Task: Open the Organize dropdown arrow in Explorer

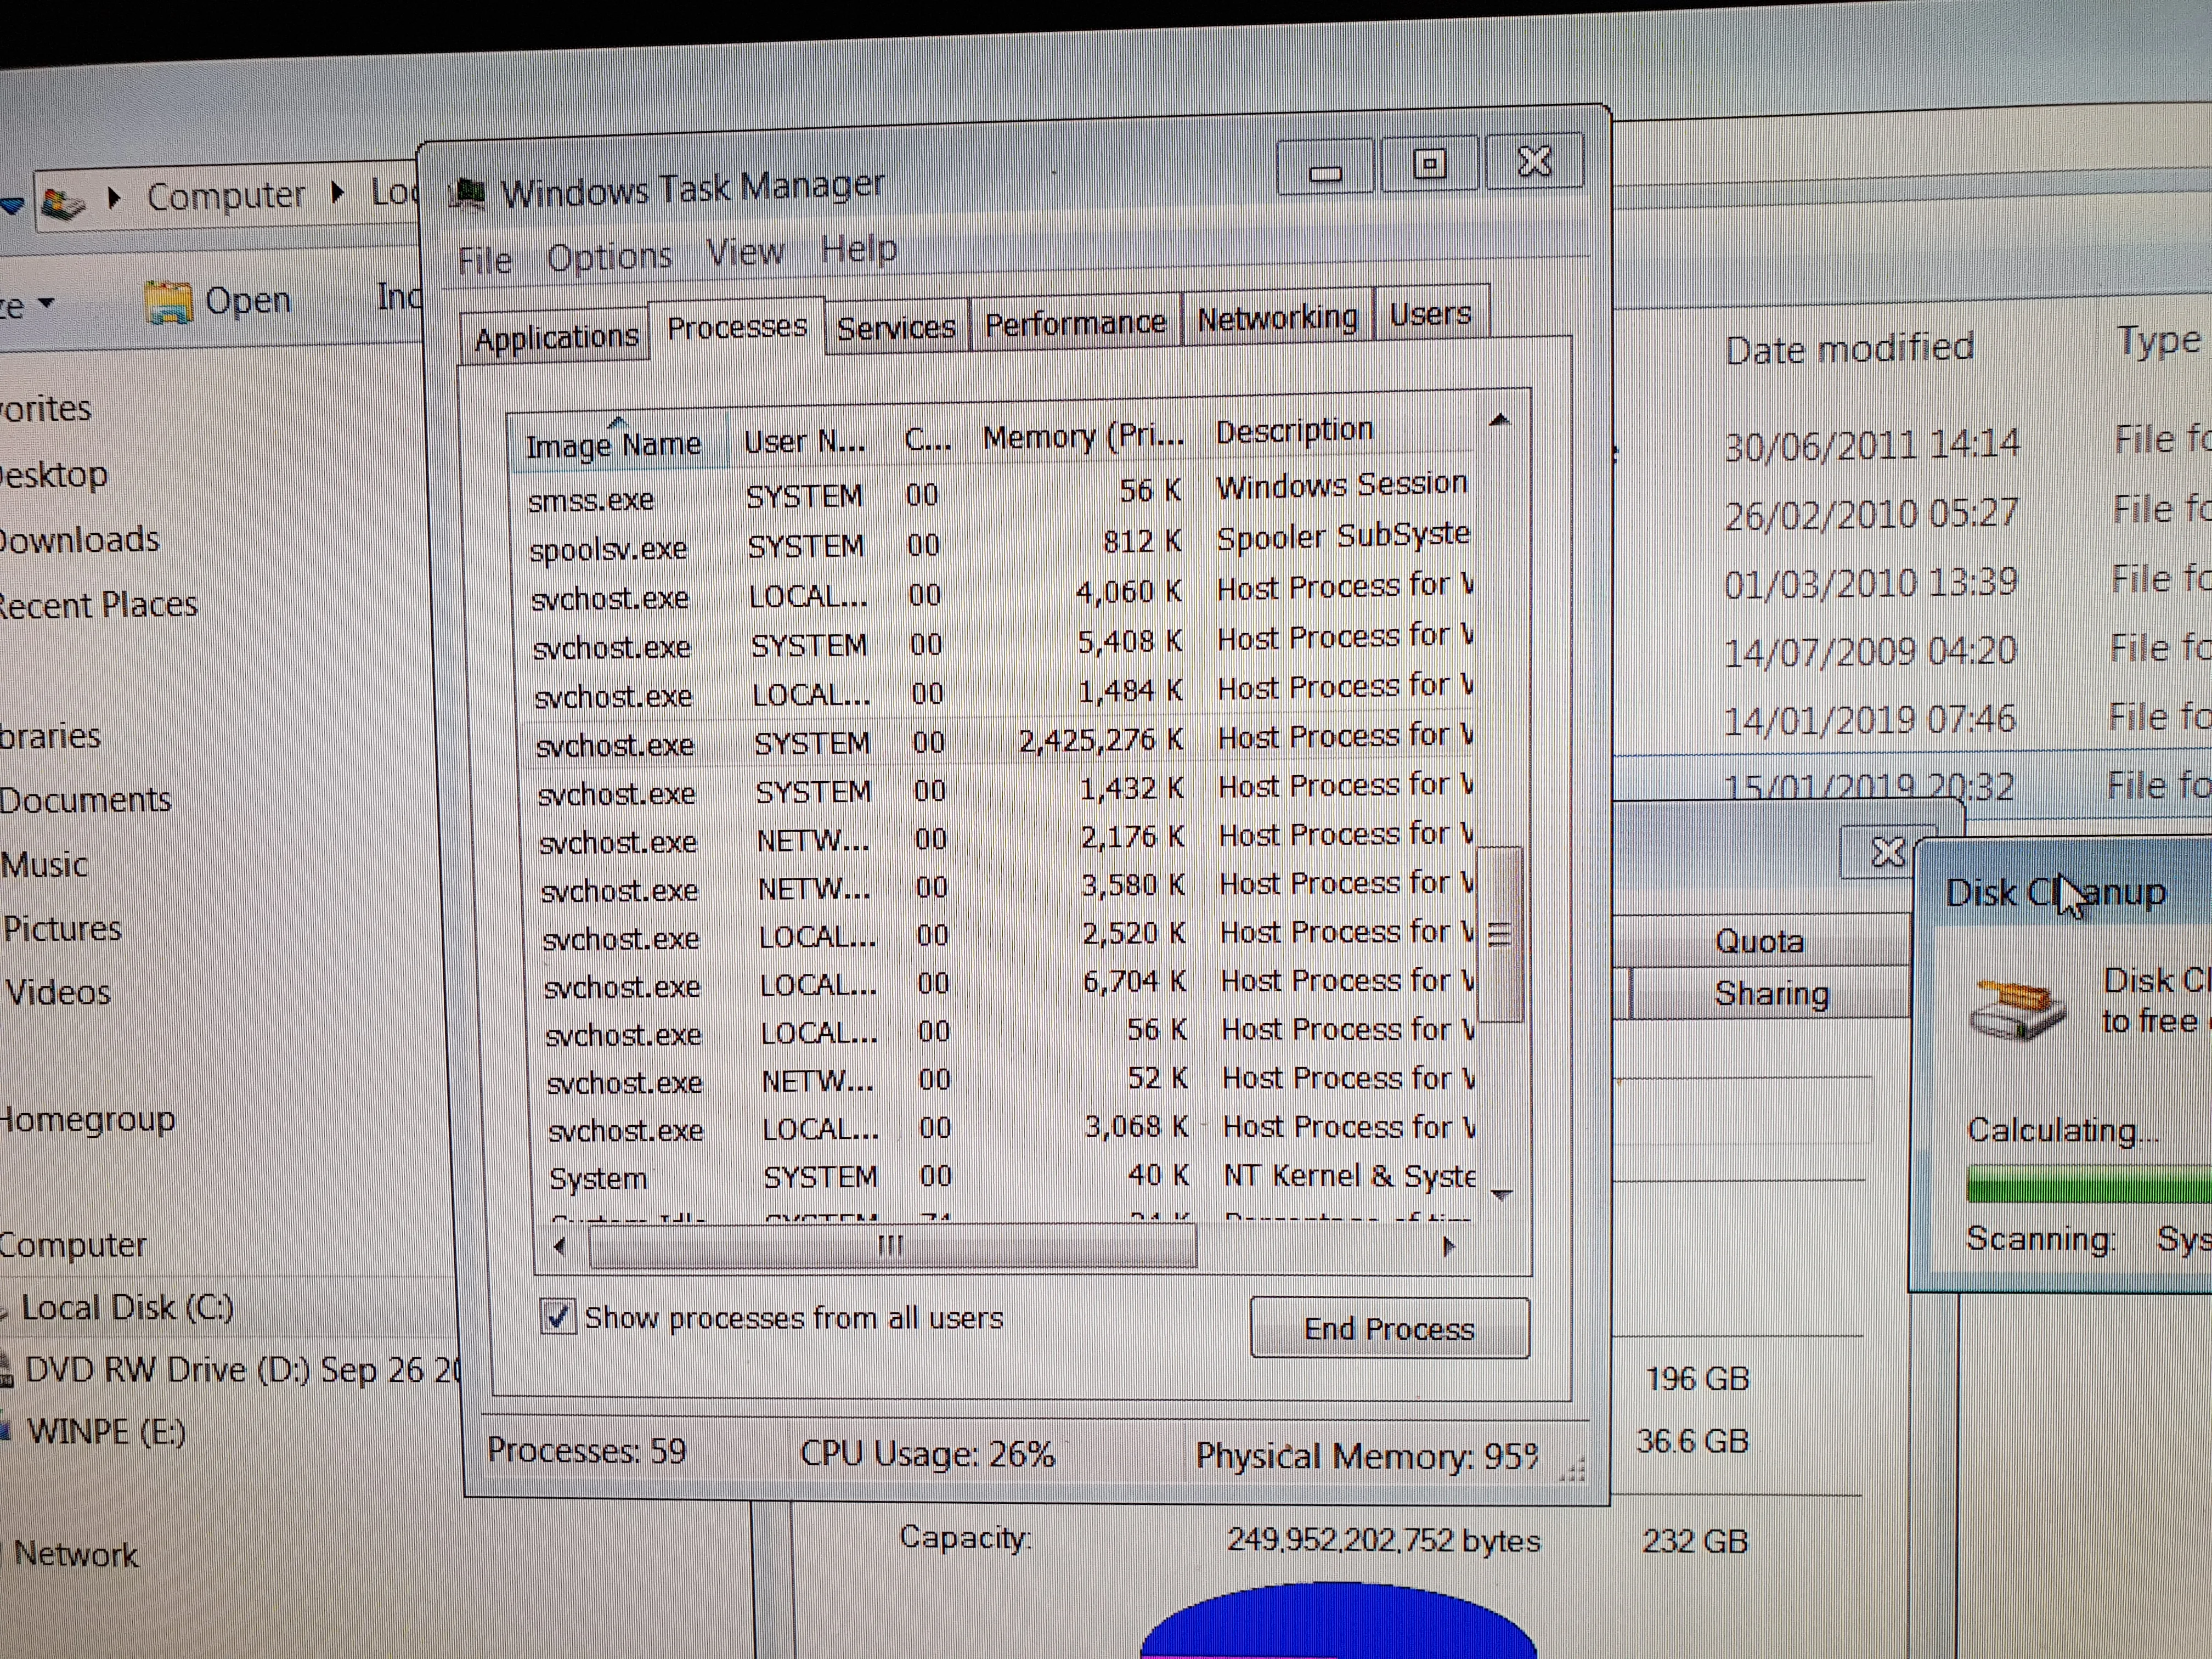Action: point(46,303)
